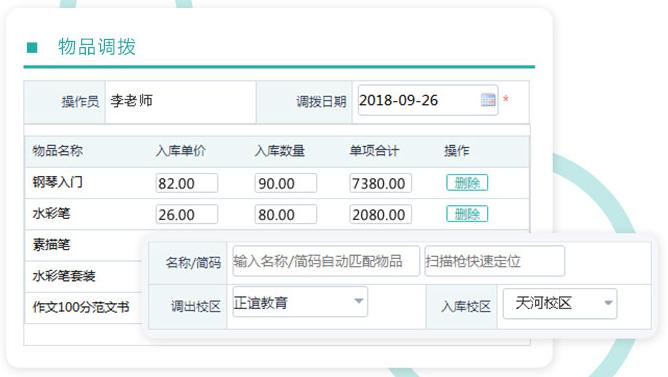Viewport: 668px width, 377px height.
Task: Click the 单项合计 column header
Action: point(374,151)
